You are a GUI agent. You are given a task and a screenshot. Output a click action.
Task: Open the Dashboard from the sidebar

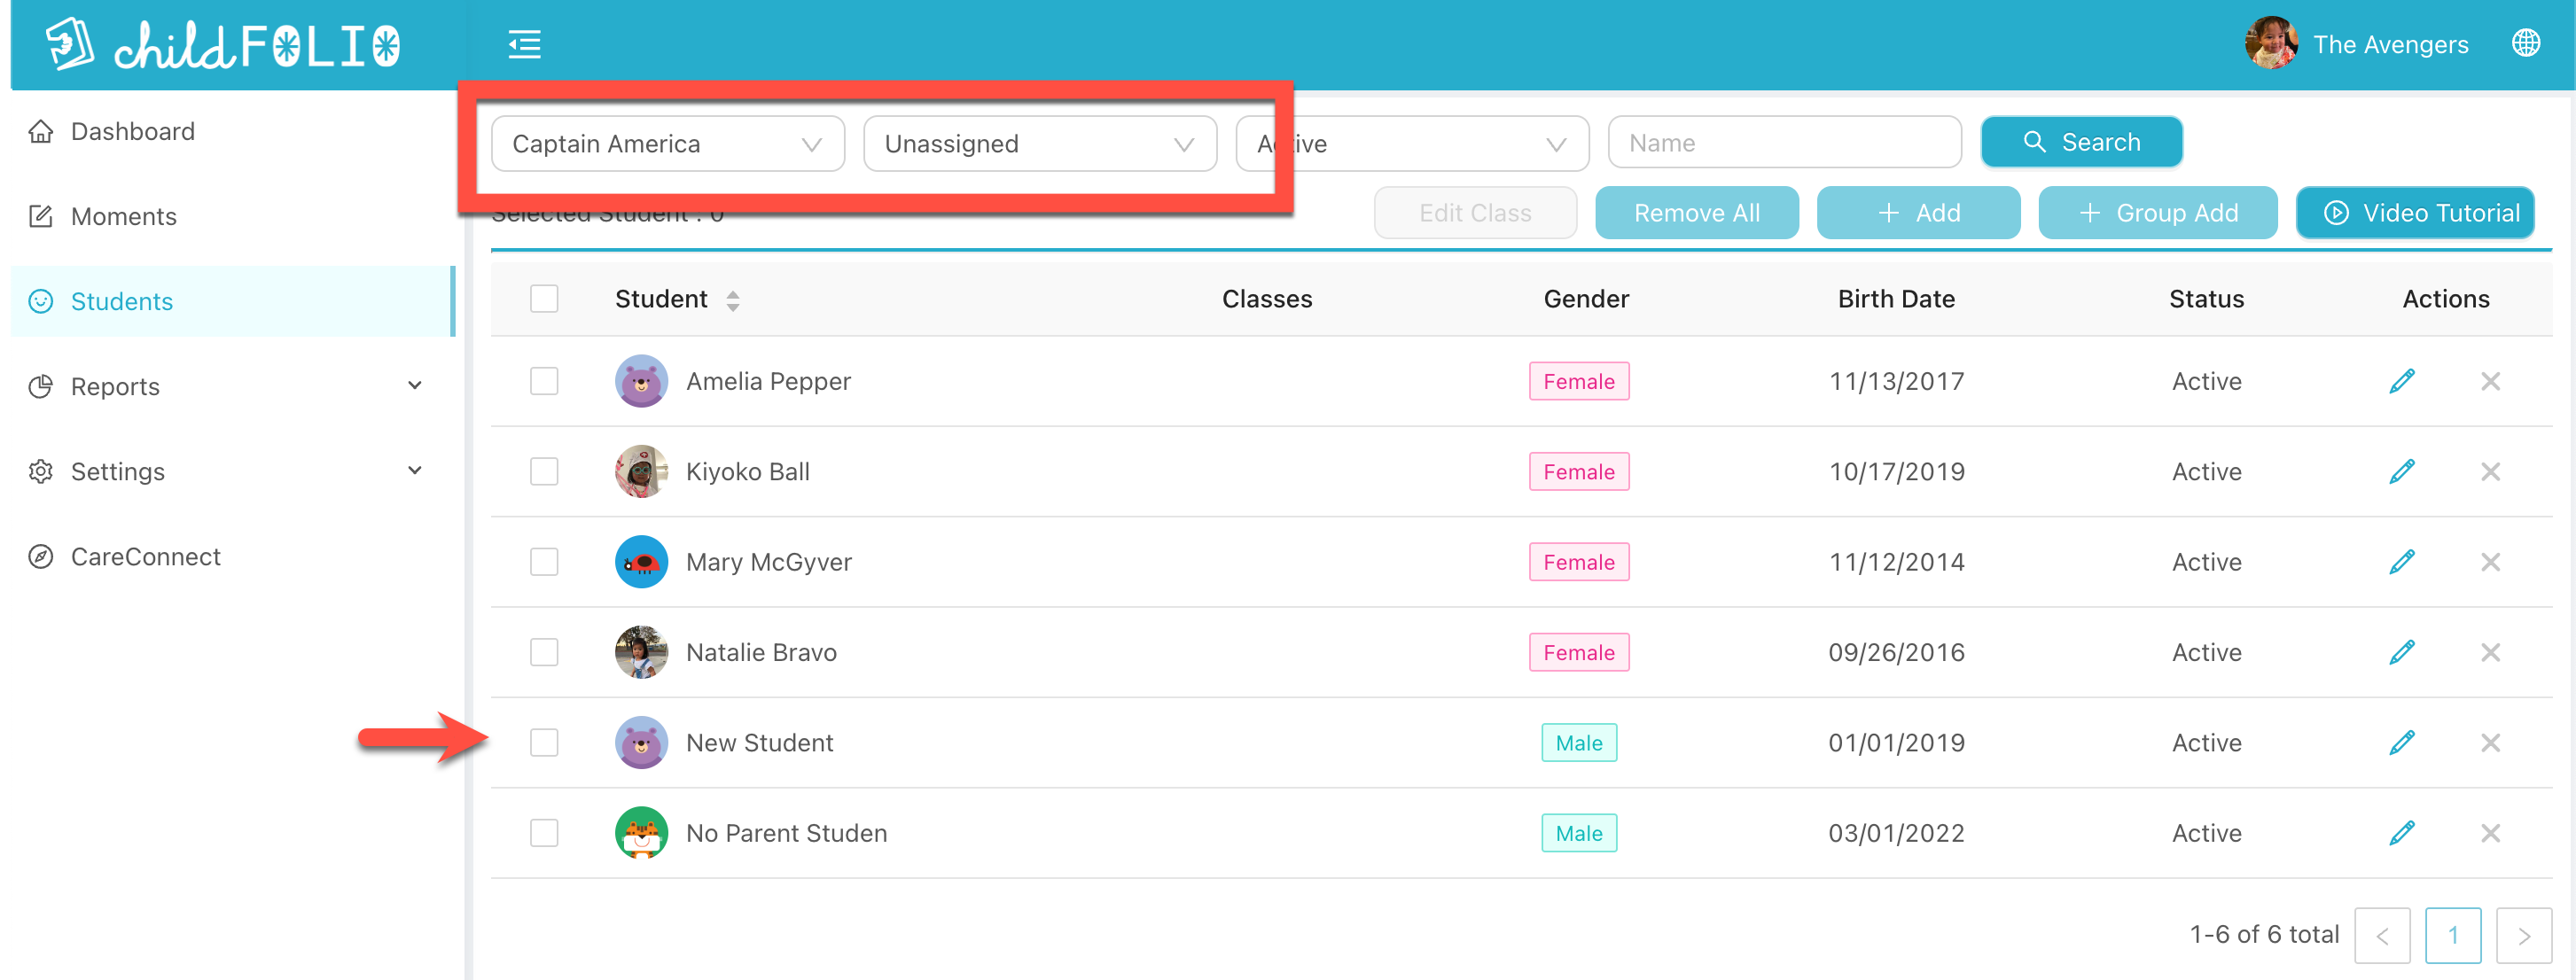(131, 130)
